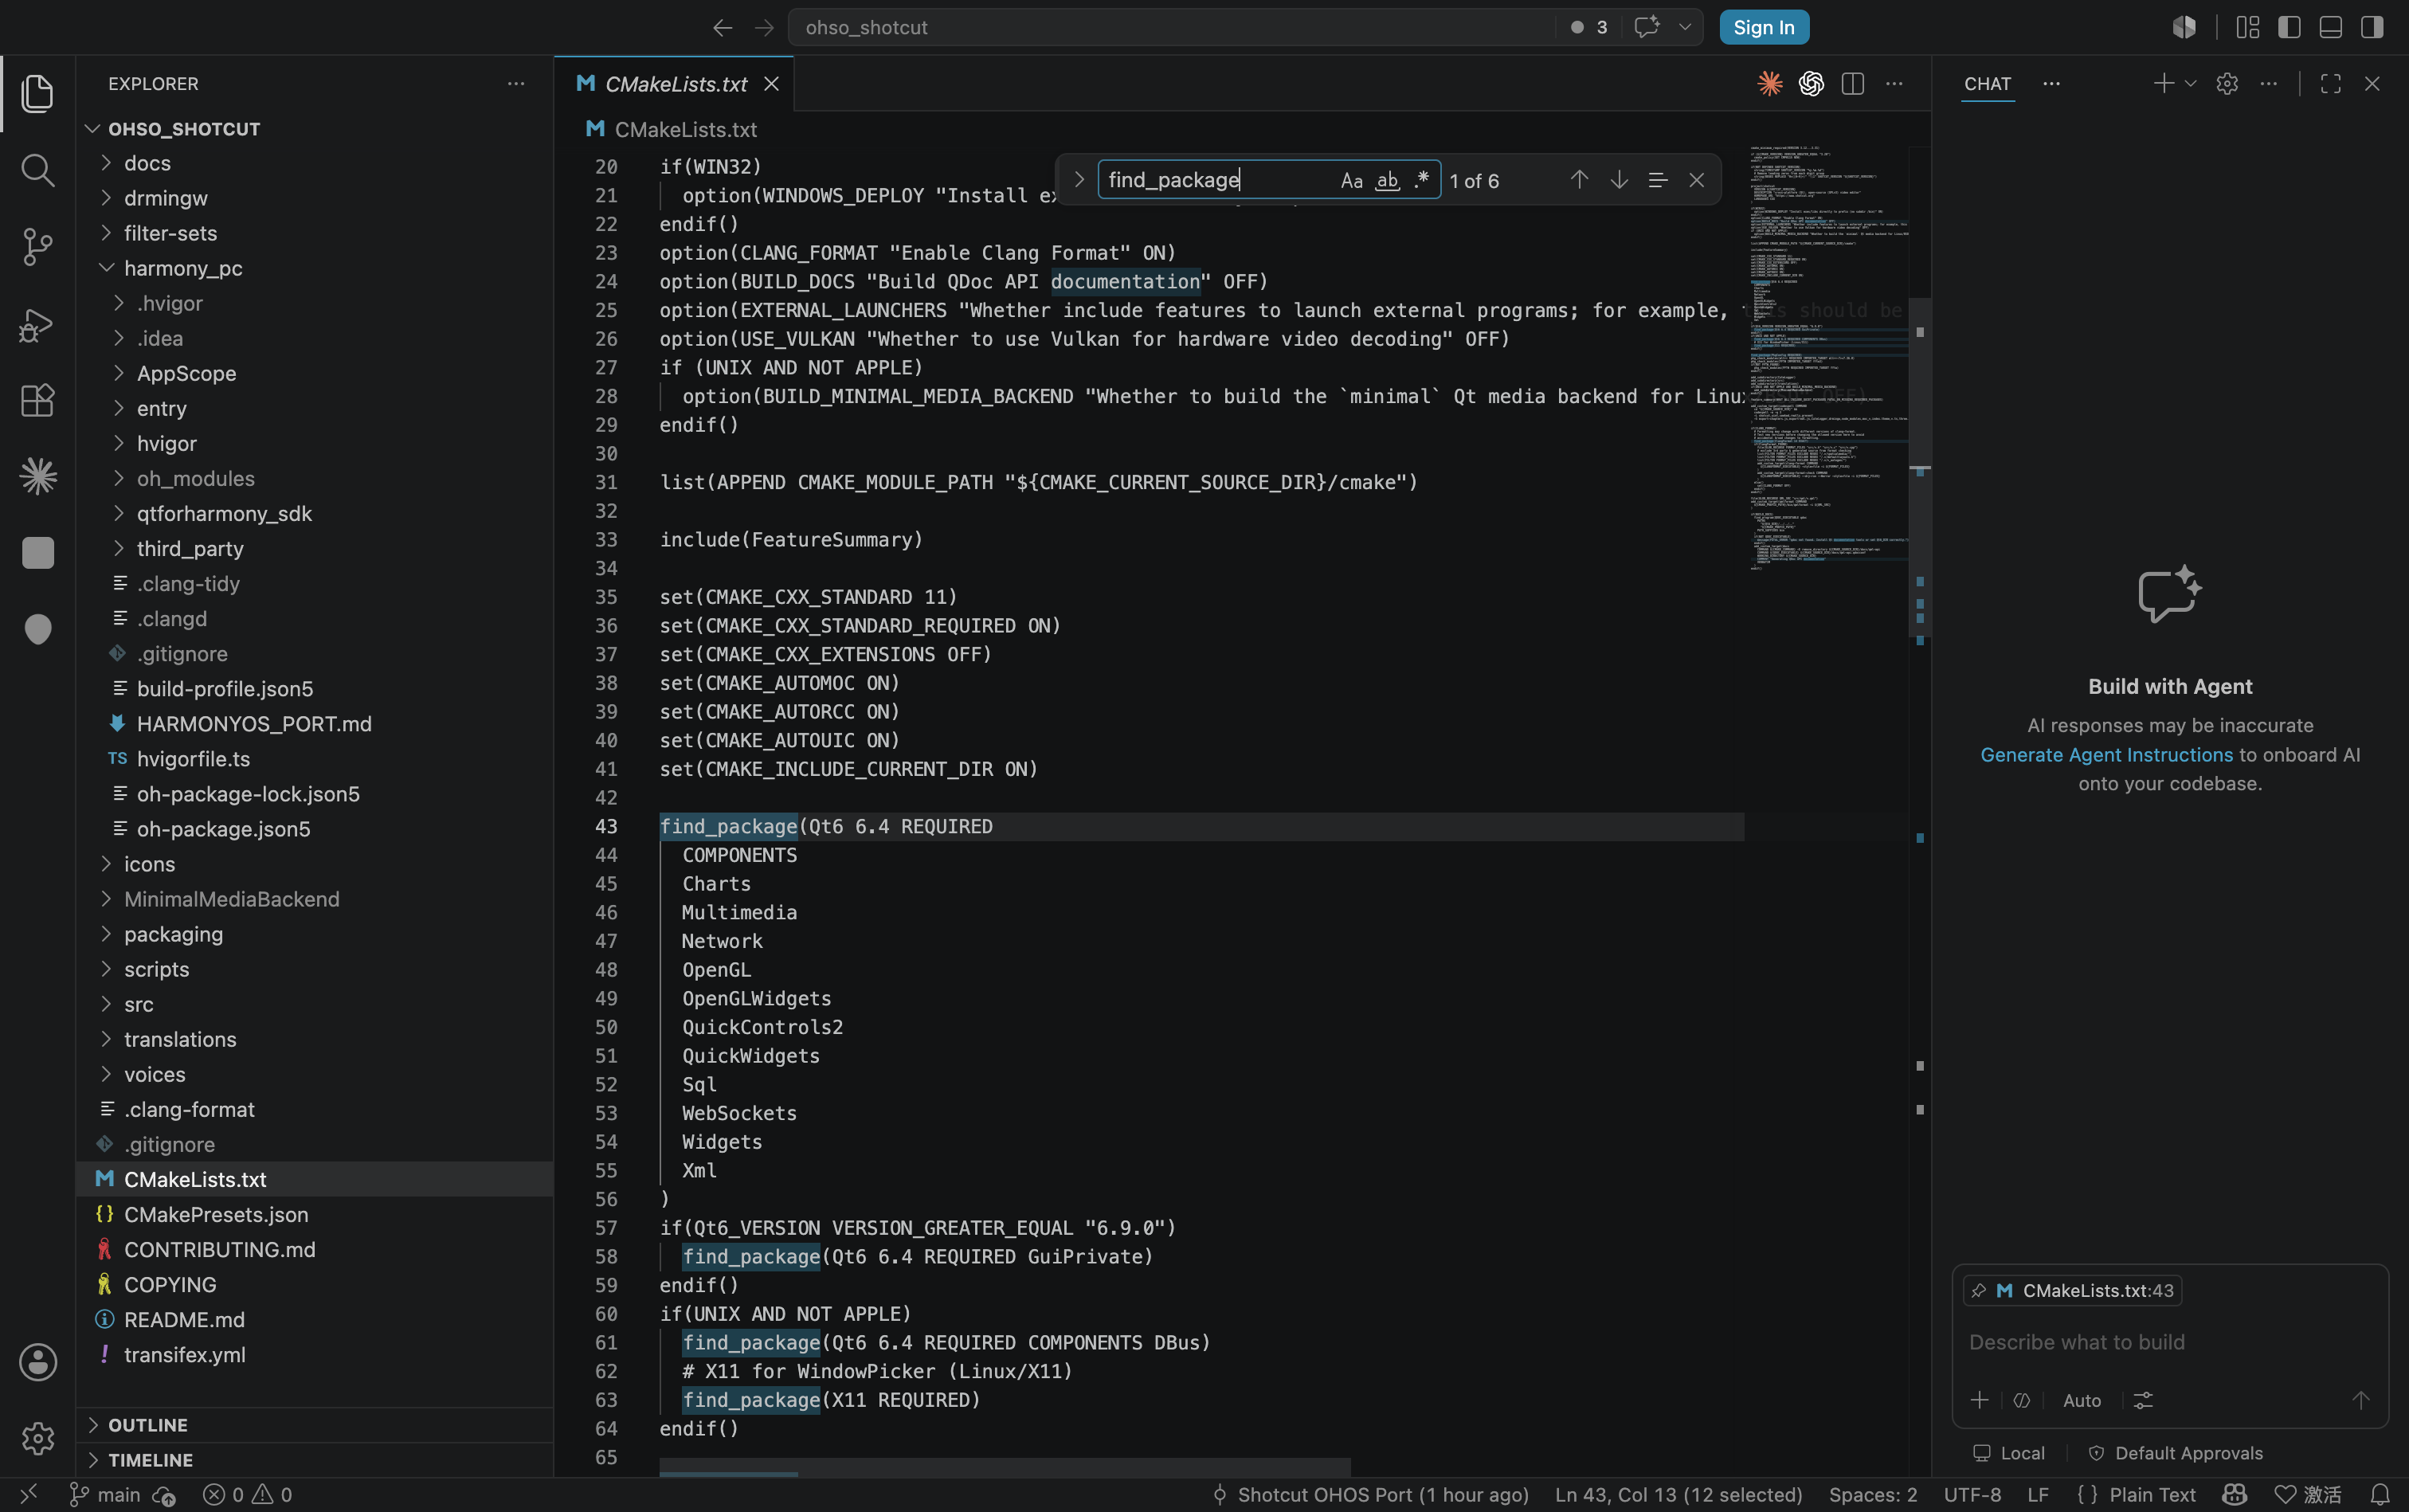
Task: Open remote window indicator in status bar
Action: click(x=29, y=1494)
